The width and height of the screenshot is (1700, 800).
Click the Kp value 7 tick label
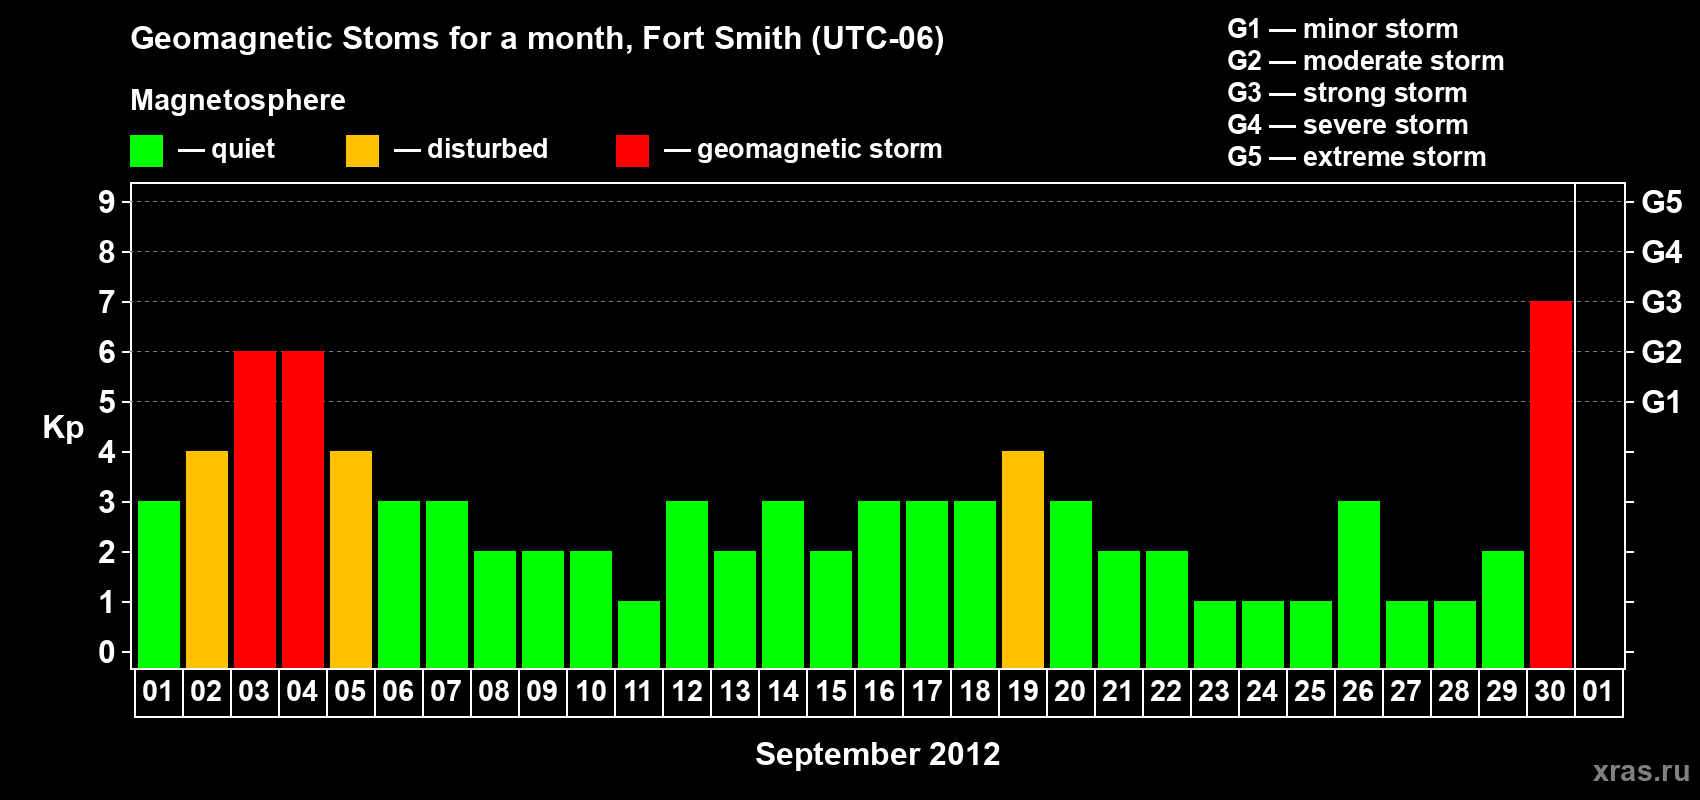click(x=107, y=302)
